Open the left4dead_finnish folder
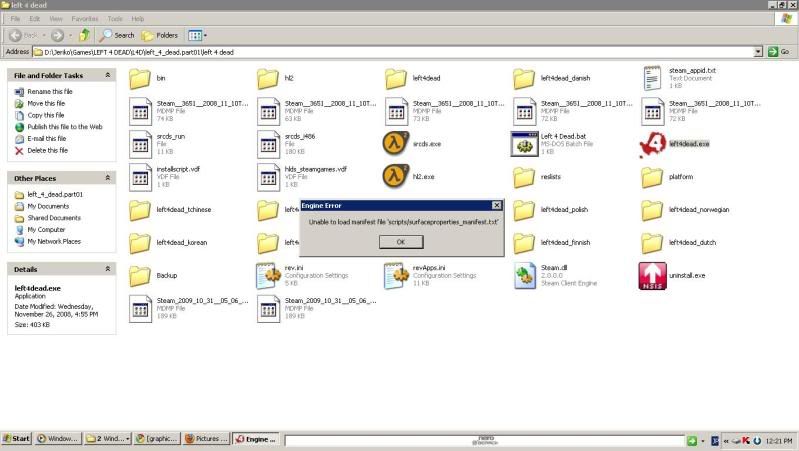The image size is (799, 451). [x=524, y=243]
